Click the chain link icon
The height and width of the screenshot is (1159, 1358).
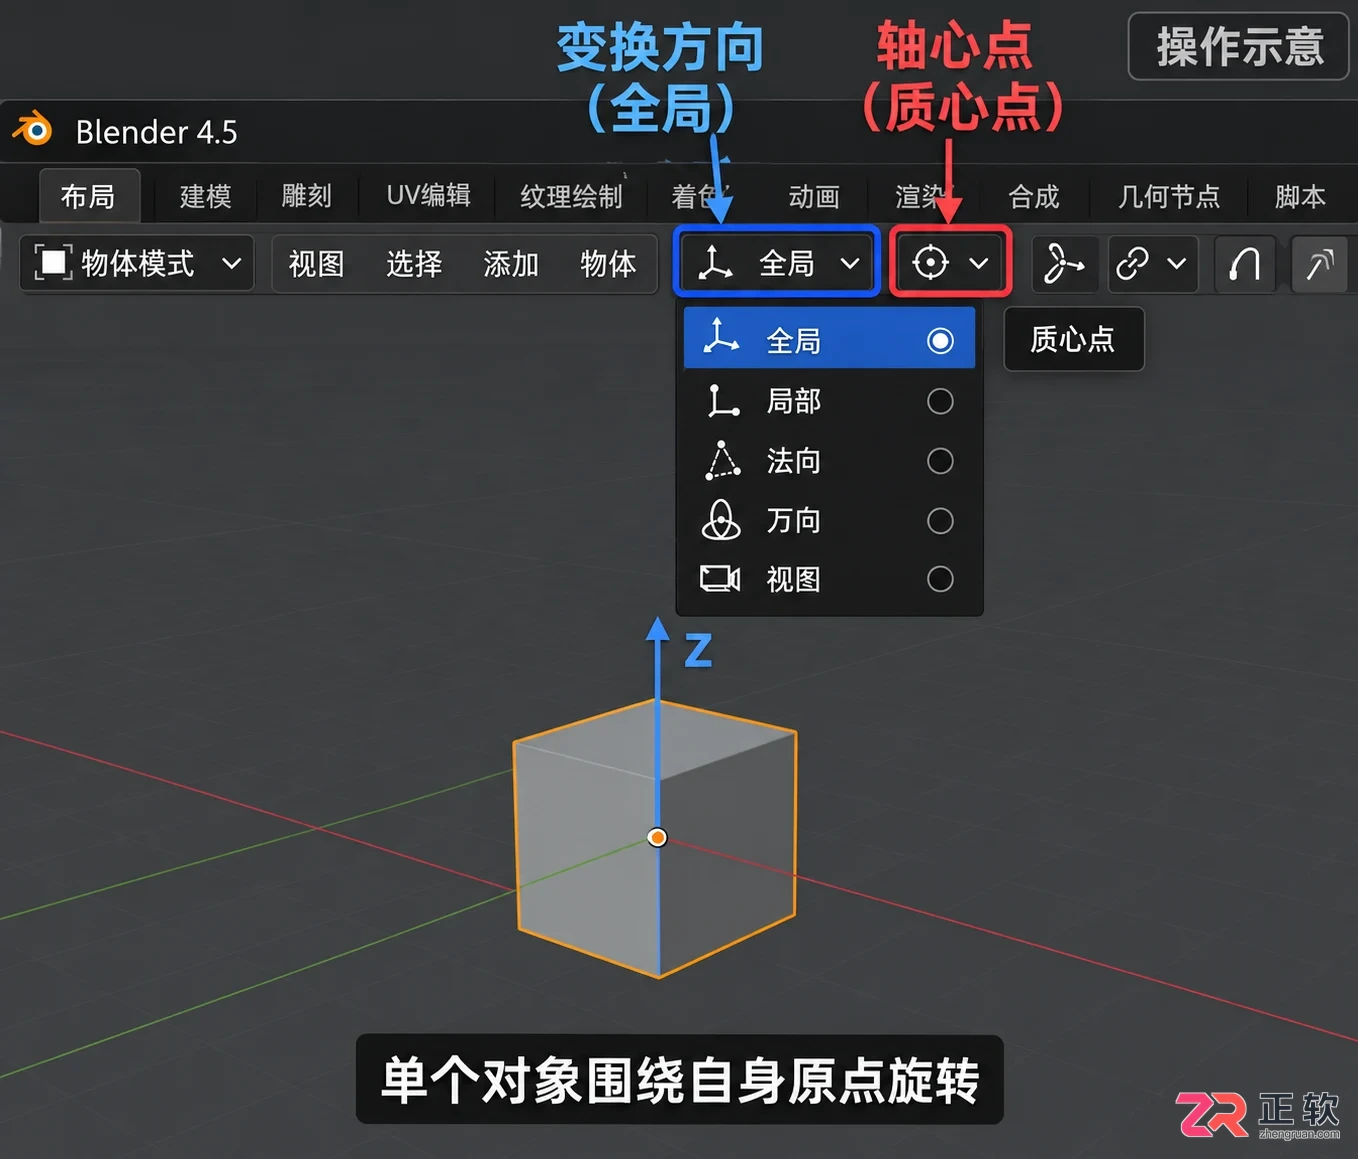[x=1132, y=264]
